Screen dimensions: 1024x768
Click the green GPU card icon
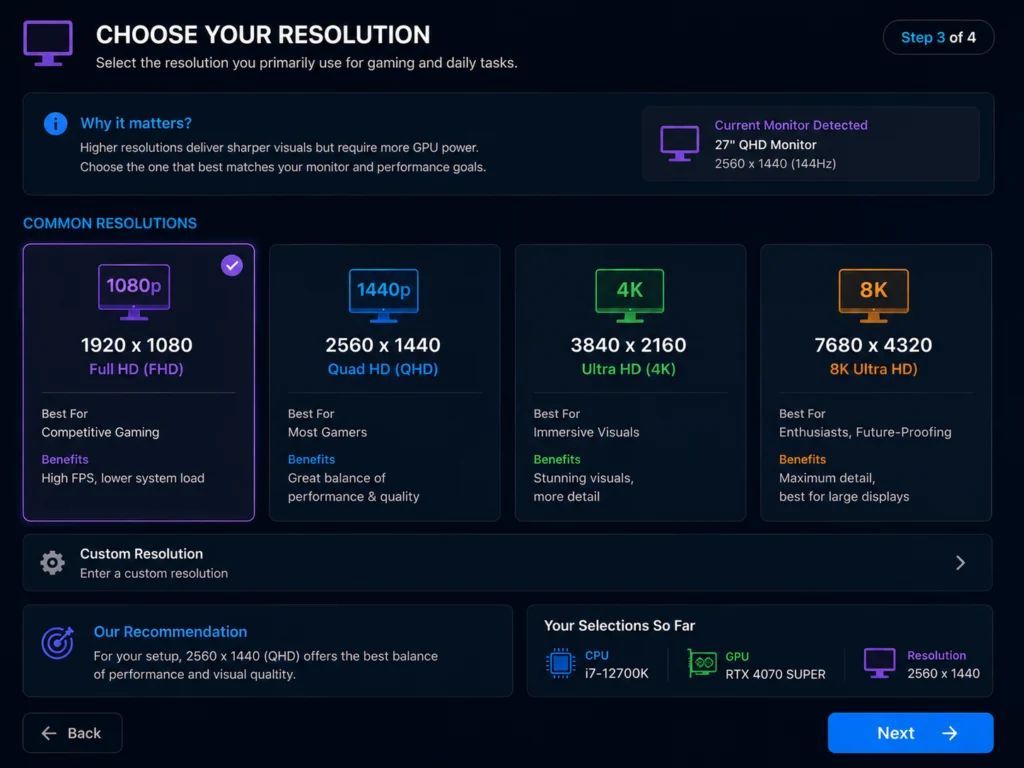point(702,664)
